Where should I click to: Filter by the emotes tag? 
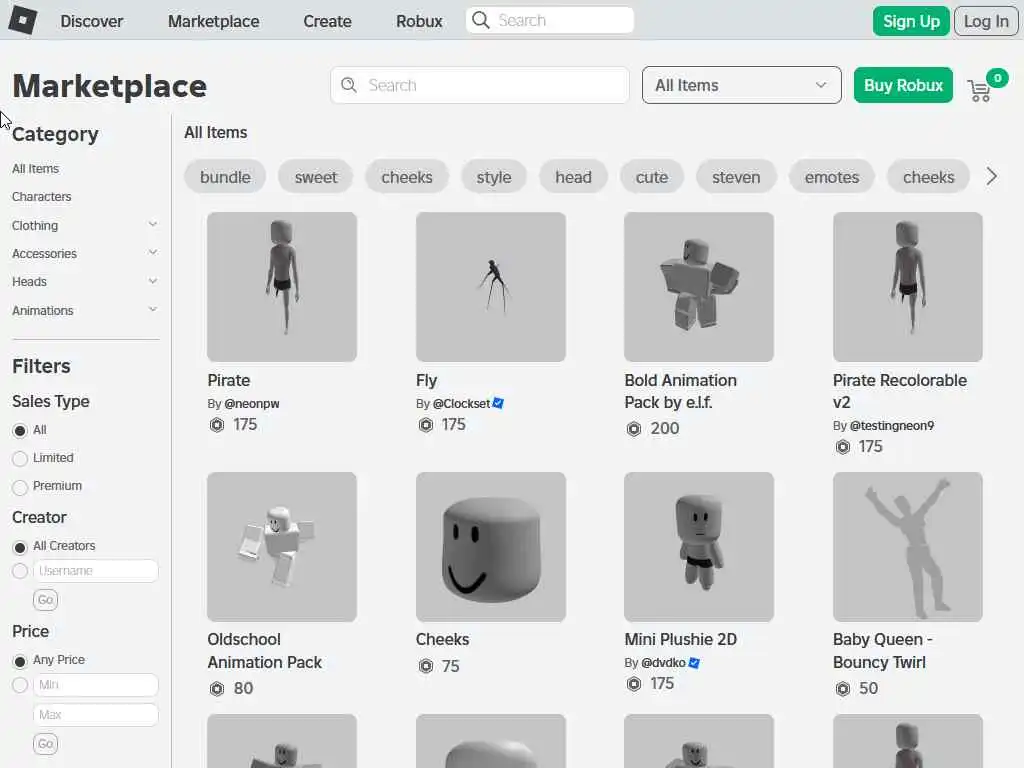click(831, 177)
